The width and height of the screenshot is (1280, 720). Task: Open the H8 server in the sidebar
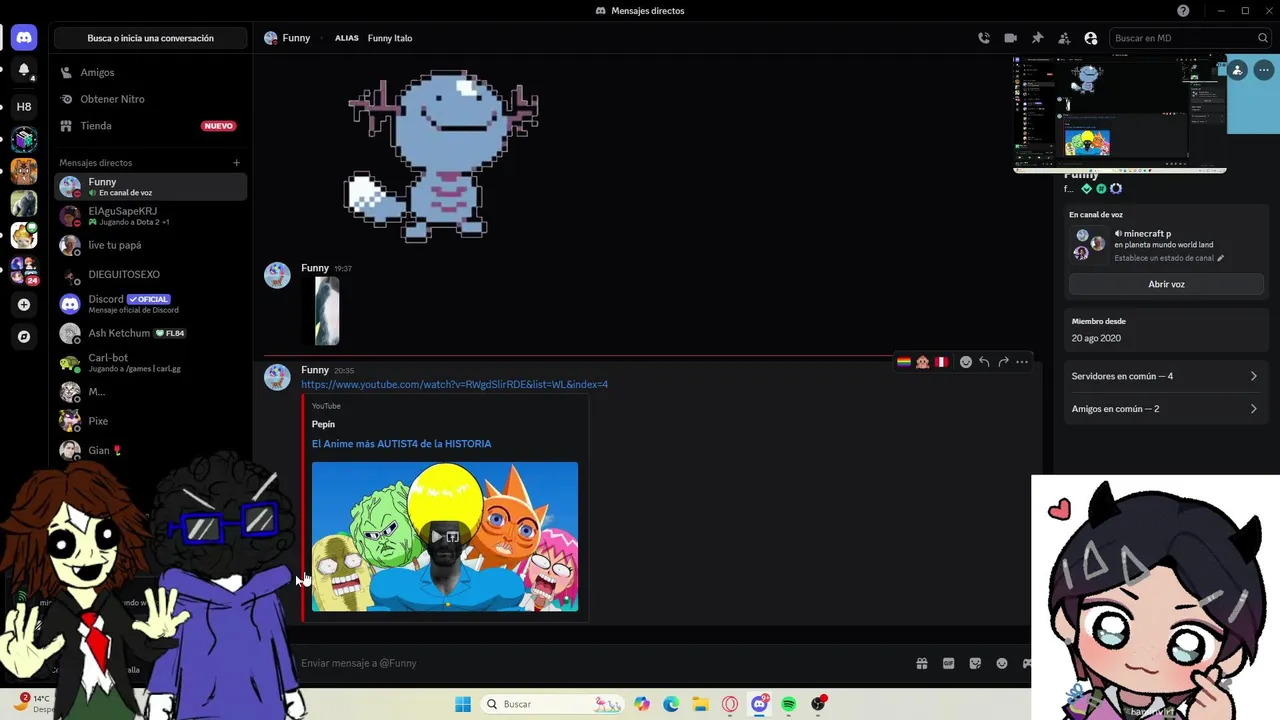pos(24,106)
